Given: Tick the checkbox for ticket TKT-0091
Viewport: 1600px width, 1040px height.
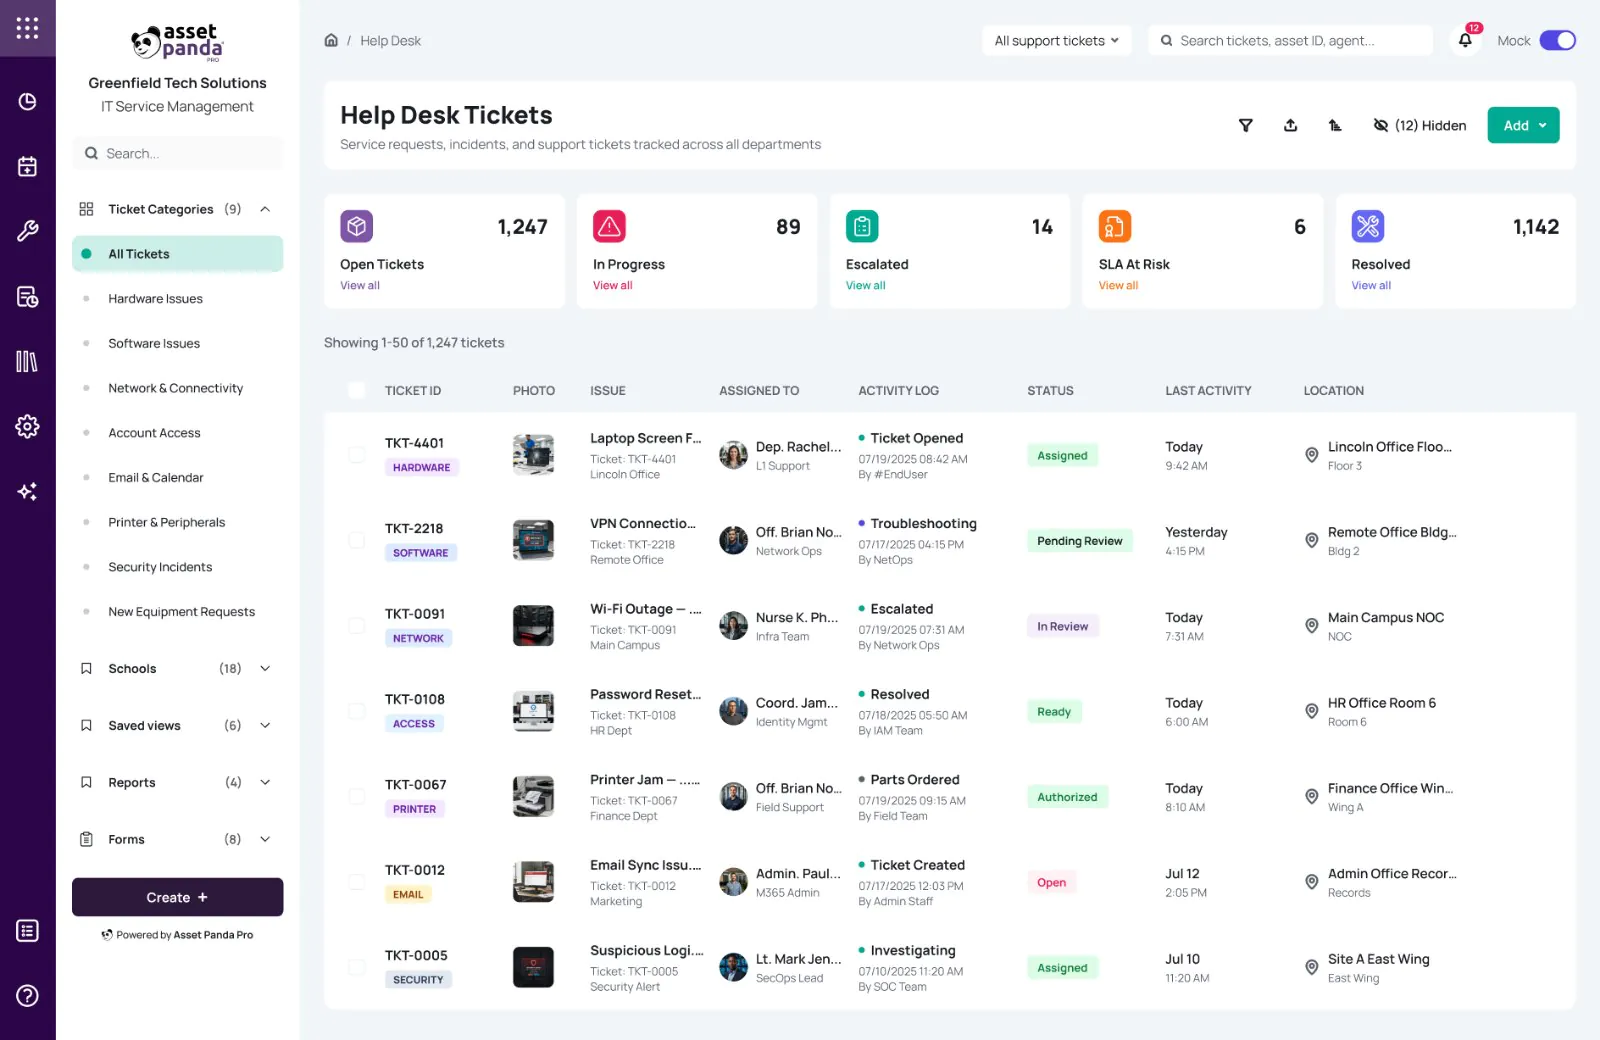Looking at the screenshot, I should click(356, 626).
